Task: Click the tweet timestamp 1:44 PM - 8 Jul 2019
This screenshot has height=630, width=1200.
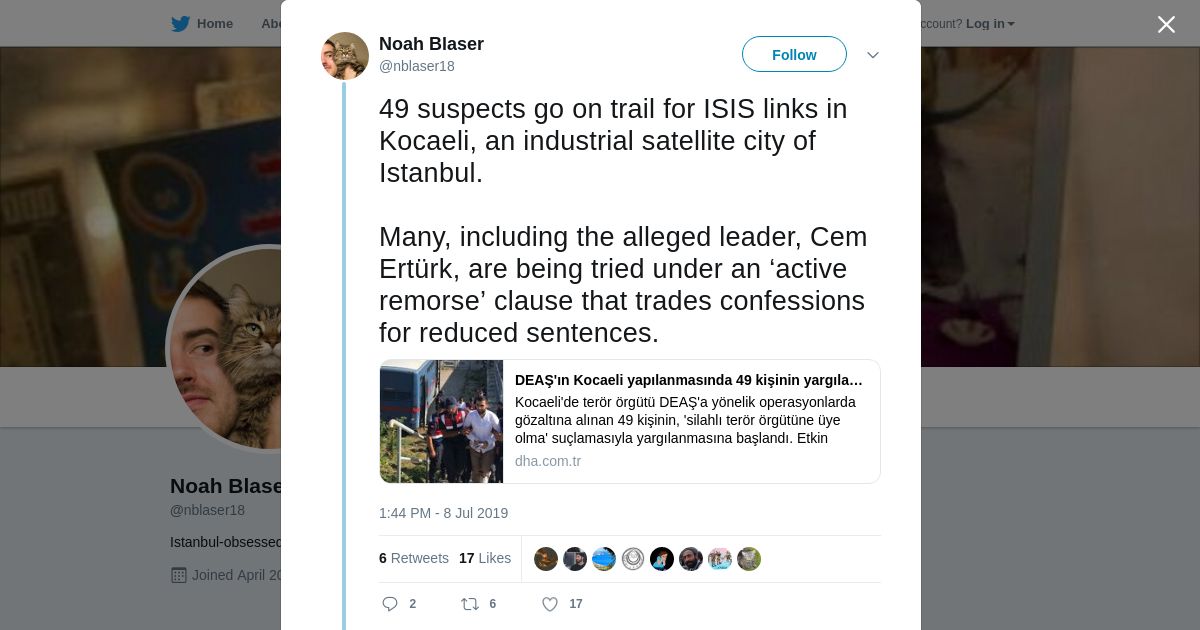Action: tap(443, 513)
